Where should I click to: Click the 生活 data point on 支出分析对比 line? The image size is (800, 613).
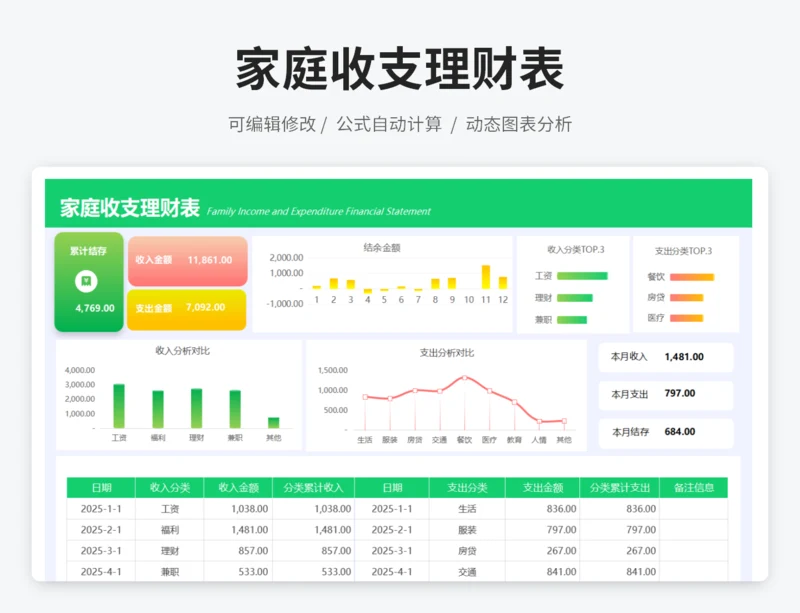coord(365,397)
